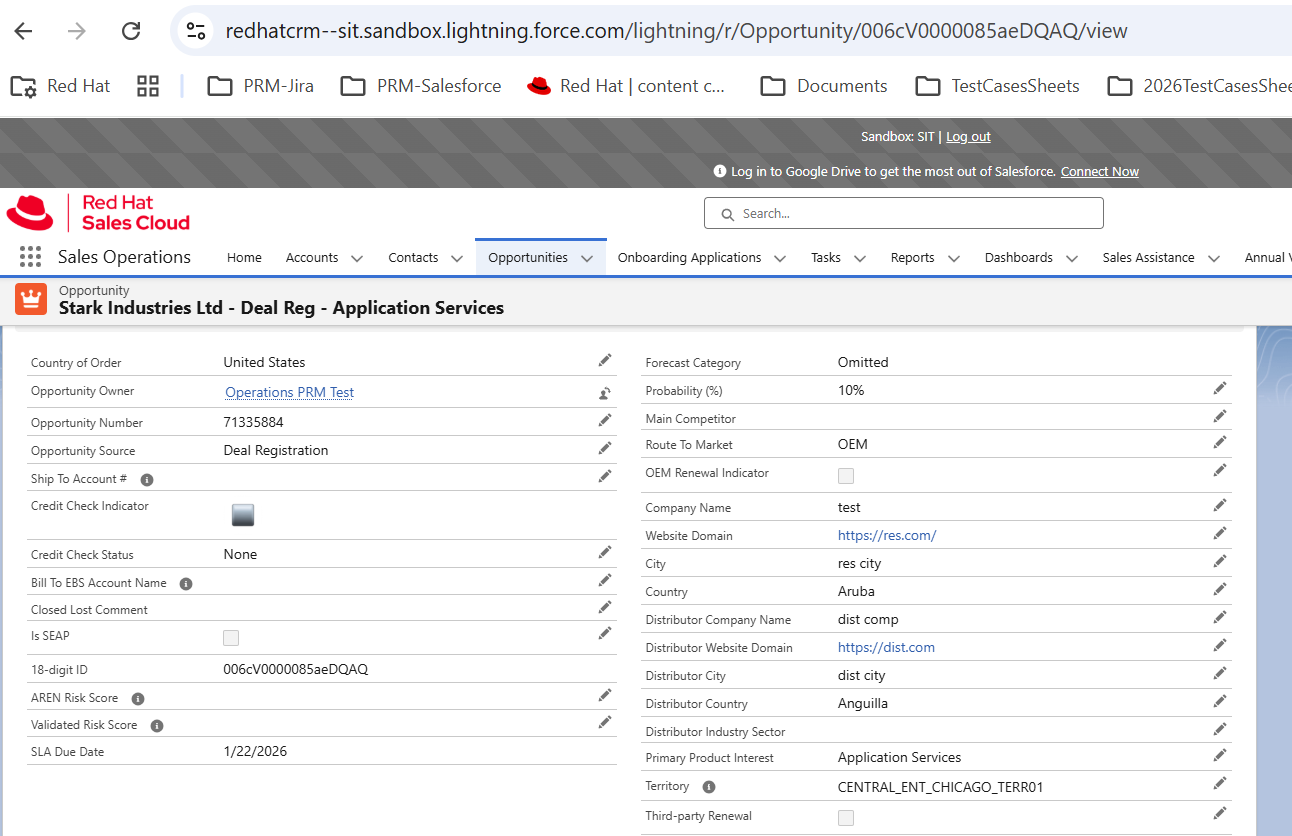1292x836 pixels.
Task: Expand the Accounts tab dropdown chevron
Action: click(x=357, y=258)
